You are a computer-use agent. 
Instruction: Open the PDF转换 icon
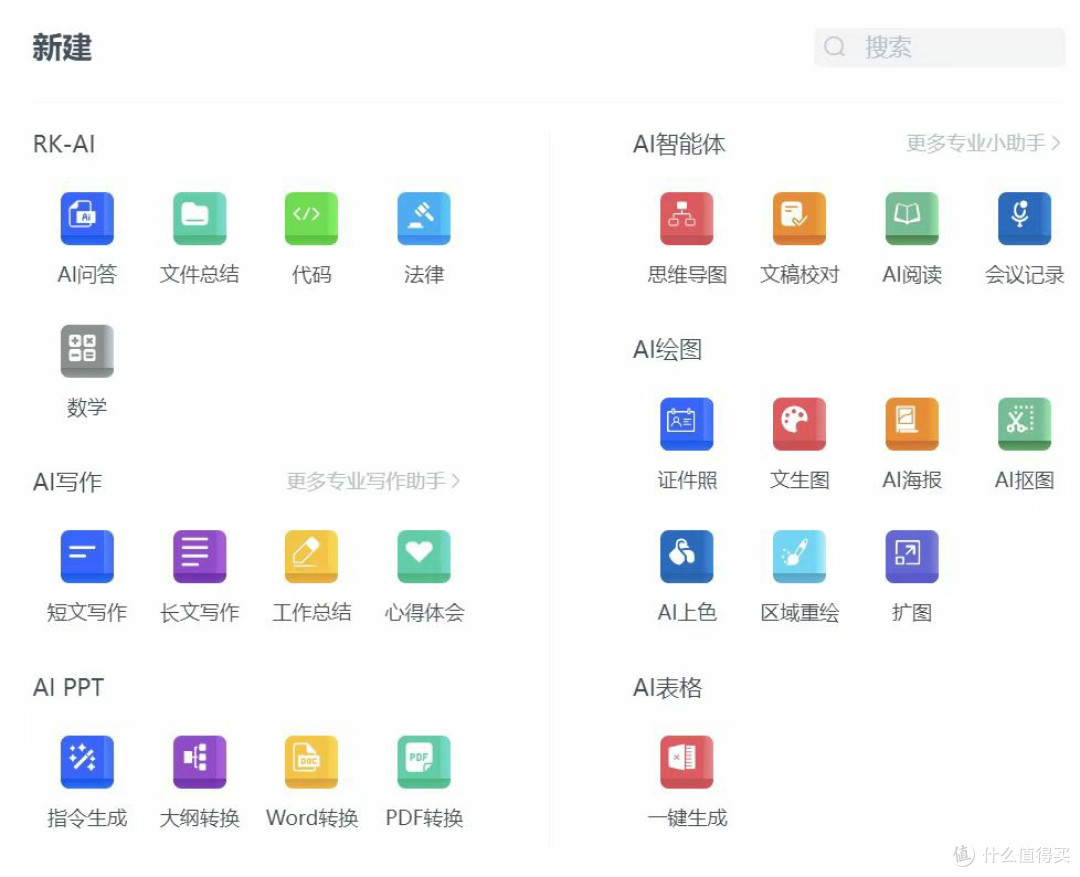tap(424, 762)
